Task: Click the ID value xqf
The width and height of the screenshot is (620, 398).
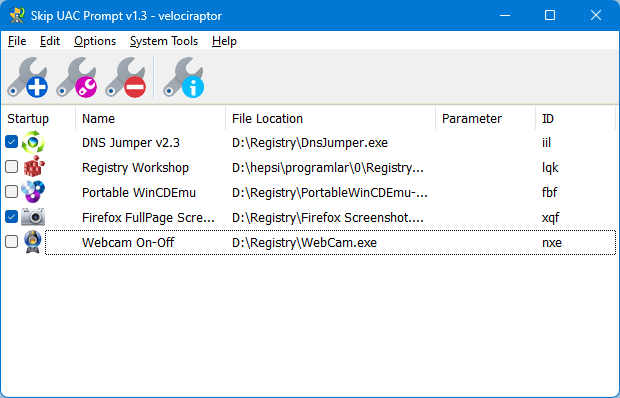Action: click(x=550, y=217)
